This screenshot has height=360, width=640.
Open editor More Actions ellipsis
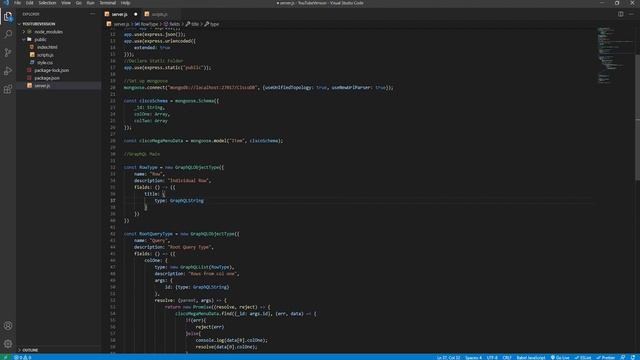631,14
